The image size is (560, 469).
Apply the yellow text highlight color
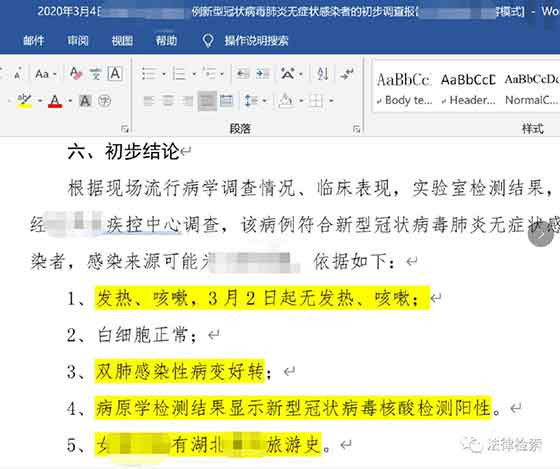point(24,101)
